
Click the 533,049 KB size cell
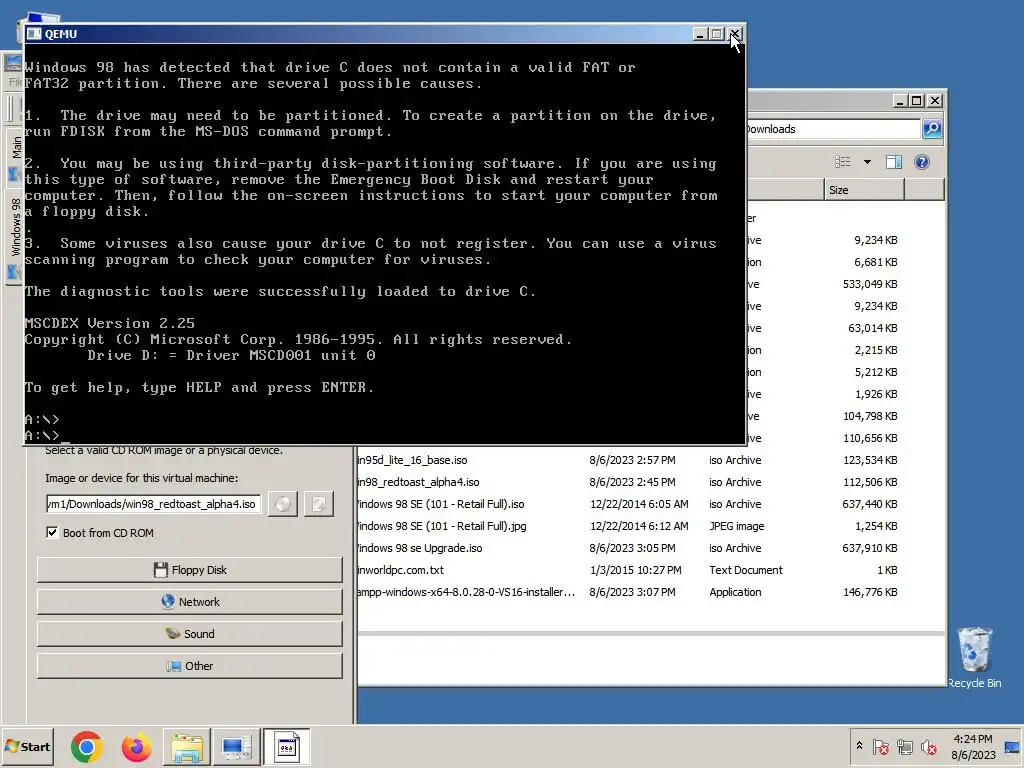870,284
